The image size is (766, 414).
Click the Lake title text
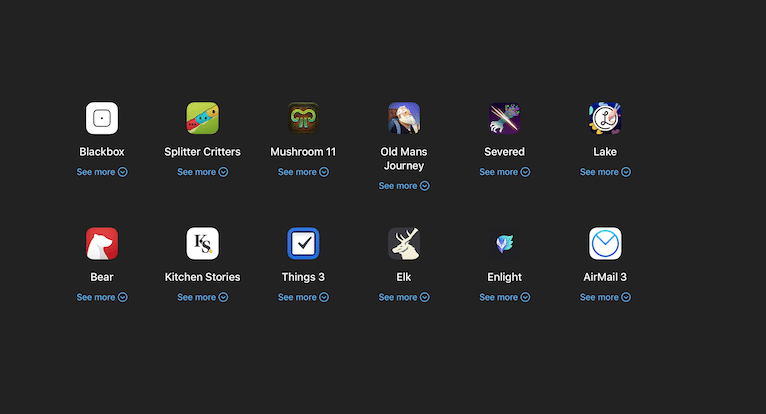click(605, 152)
